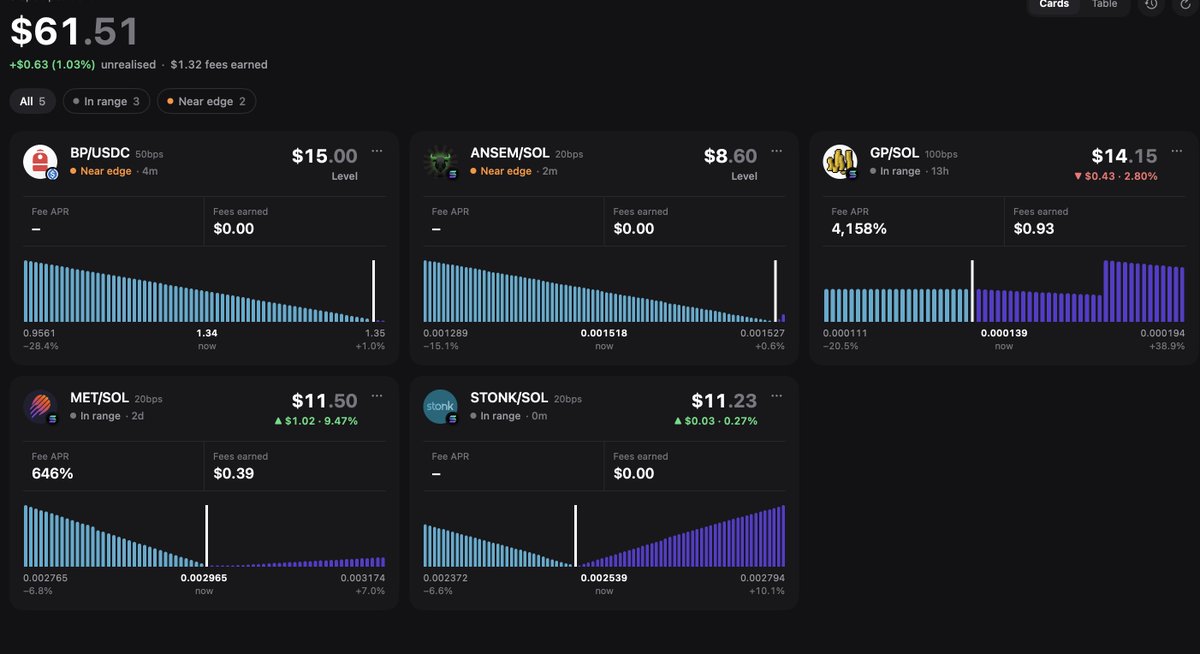
Task: Switch to Cards view
Action: click(x=1054, y=5)
